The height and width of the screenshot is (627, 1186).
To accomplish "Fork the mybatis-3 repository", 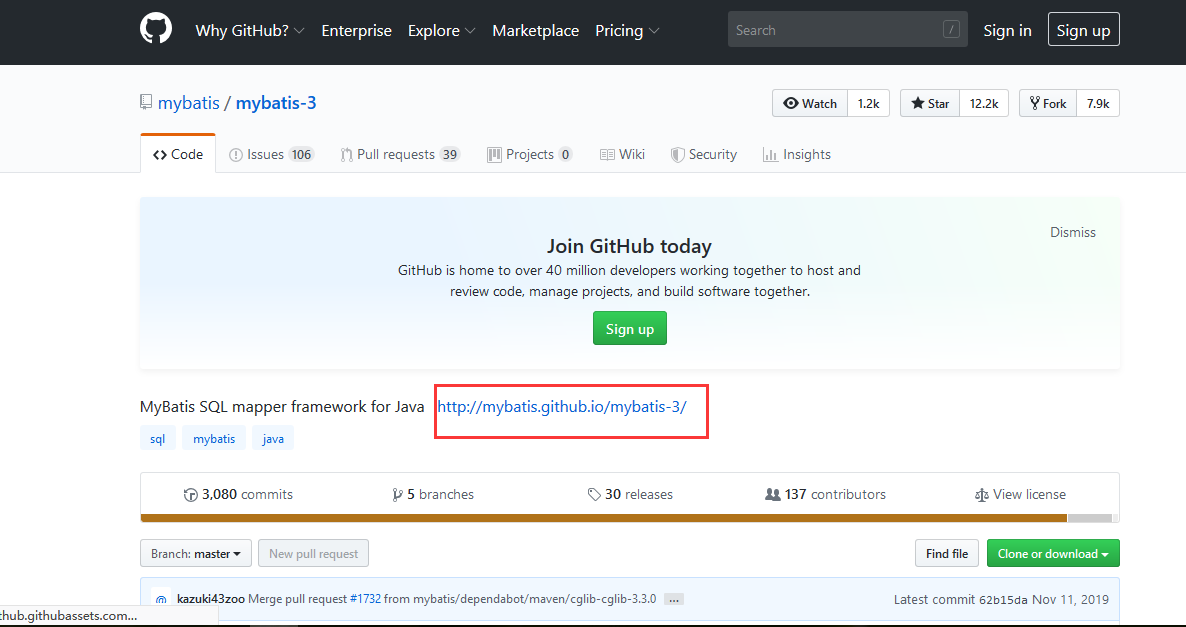I will click(1048, 104).
